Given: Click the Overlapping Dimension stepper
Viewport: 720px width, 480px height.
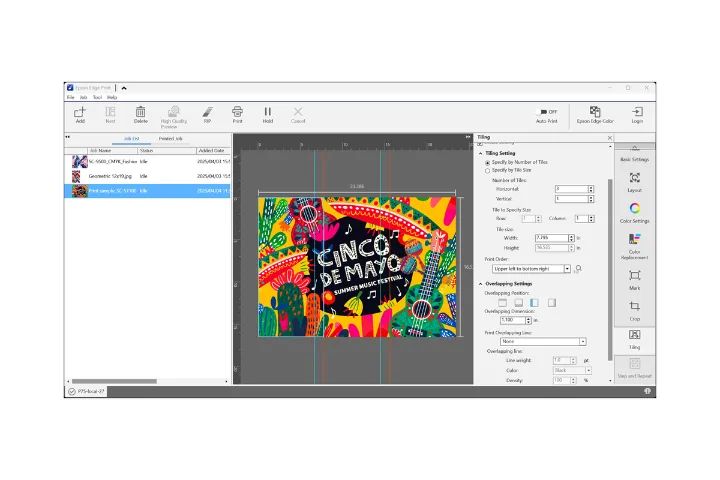Looking at the screenshot, I should tap(529, 320).
